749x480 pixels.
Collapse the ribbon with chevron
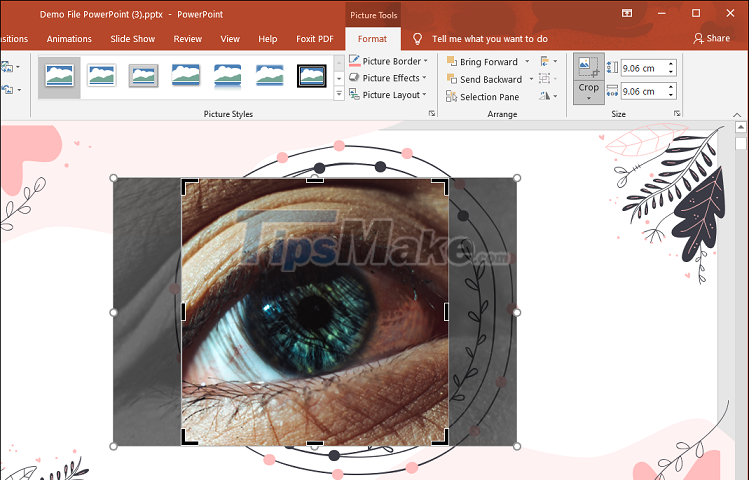tap(737, 115)
